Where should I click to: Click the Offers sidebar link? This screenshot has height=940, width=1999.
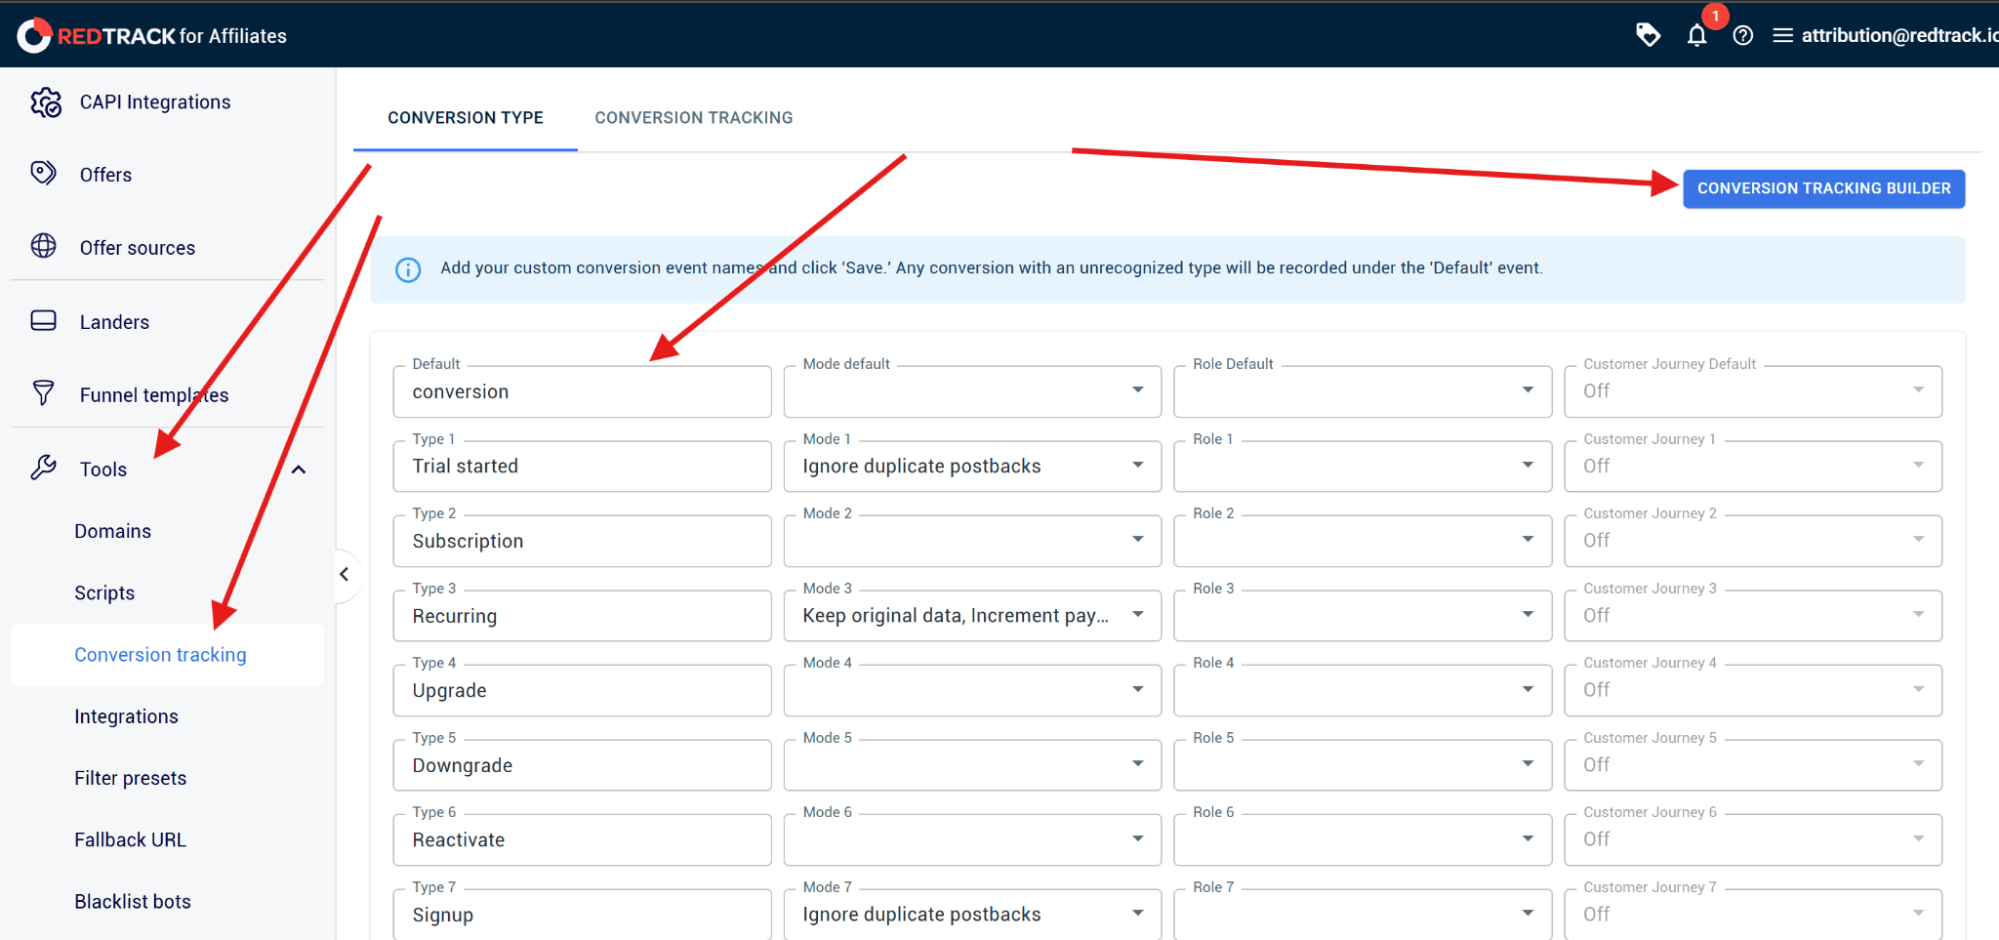coord(105,175)
